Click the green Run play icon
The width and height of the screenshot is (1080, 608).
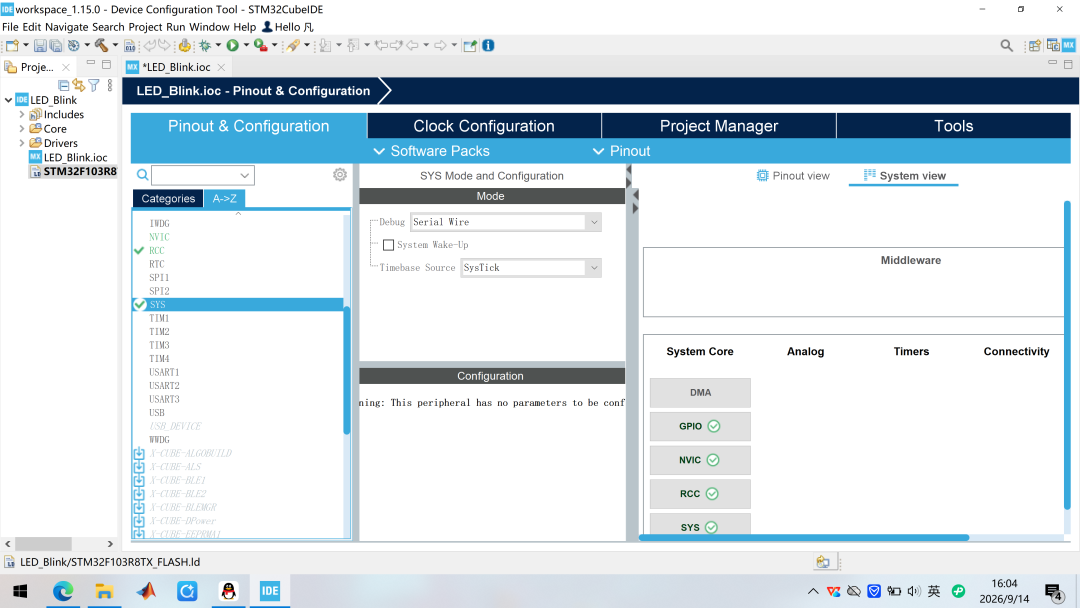[233, 45]
